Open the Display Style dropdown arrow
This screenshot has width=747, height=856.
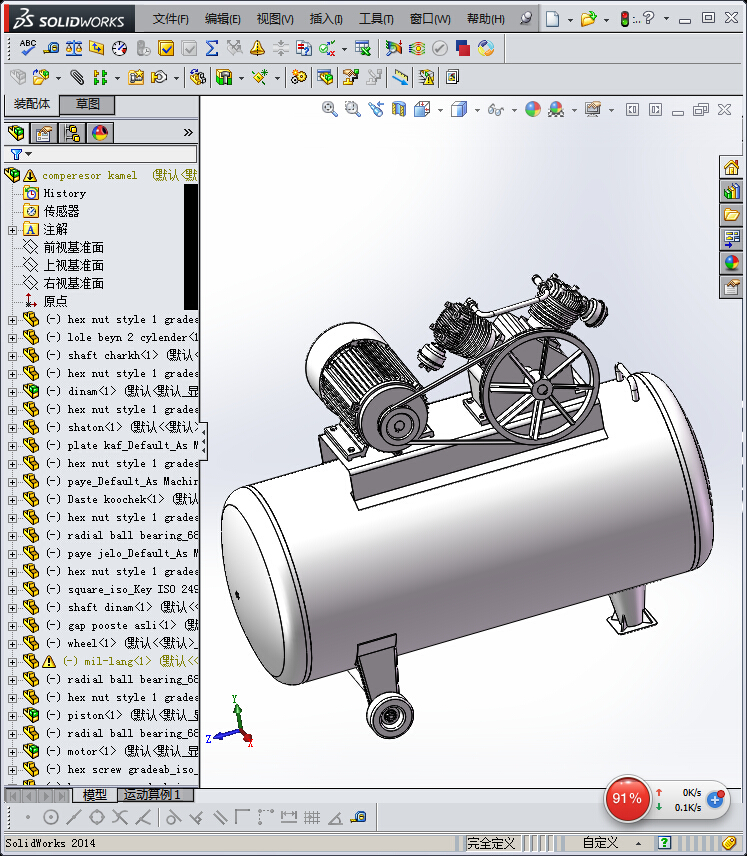[x=477, y=110]
